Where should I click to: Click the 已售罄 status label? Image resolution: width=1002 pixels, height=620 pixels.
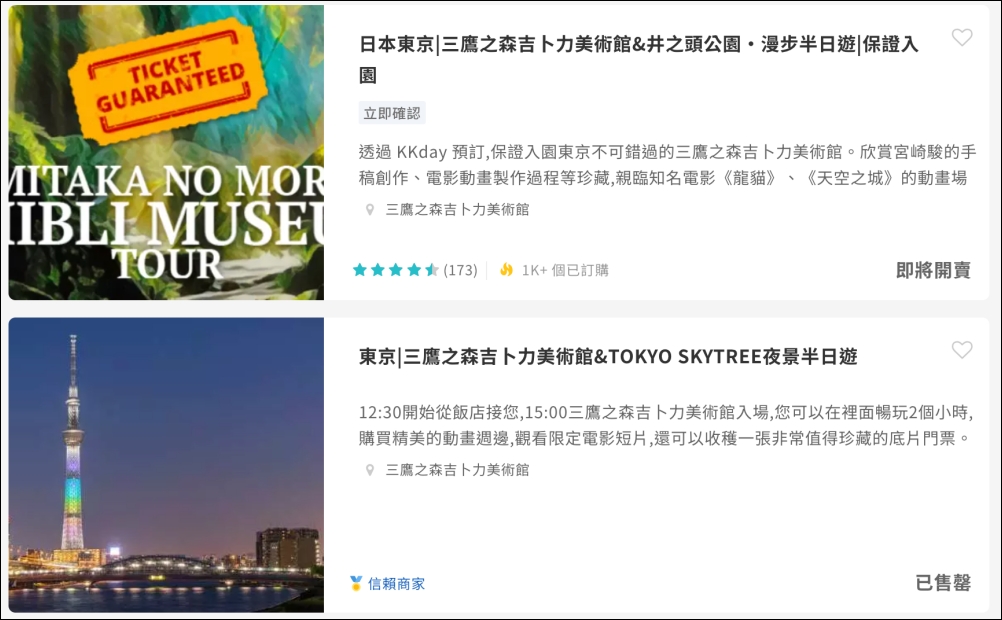point(943,583)
